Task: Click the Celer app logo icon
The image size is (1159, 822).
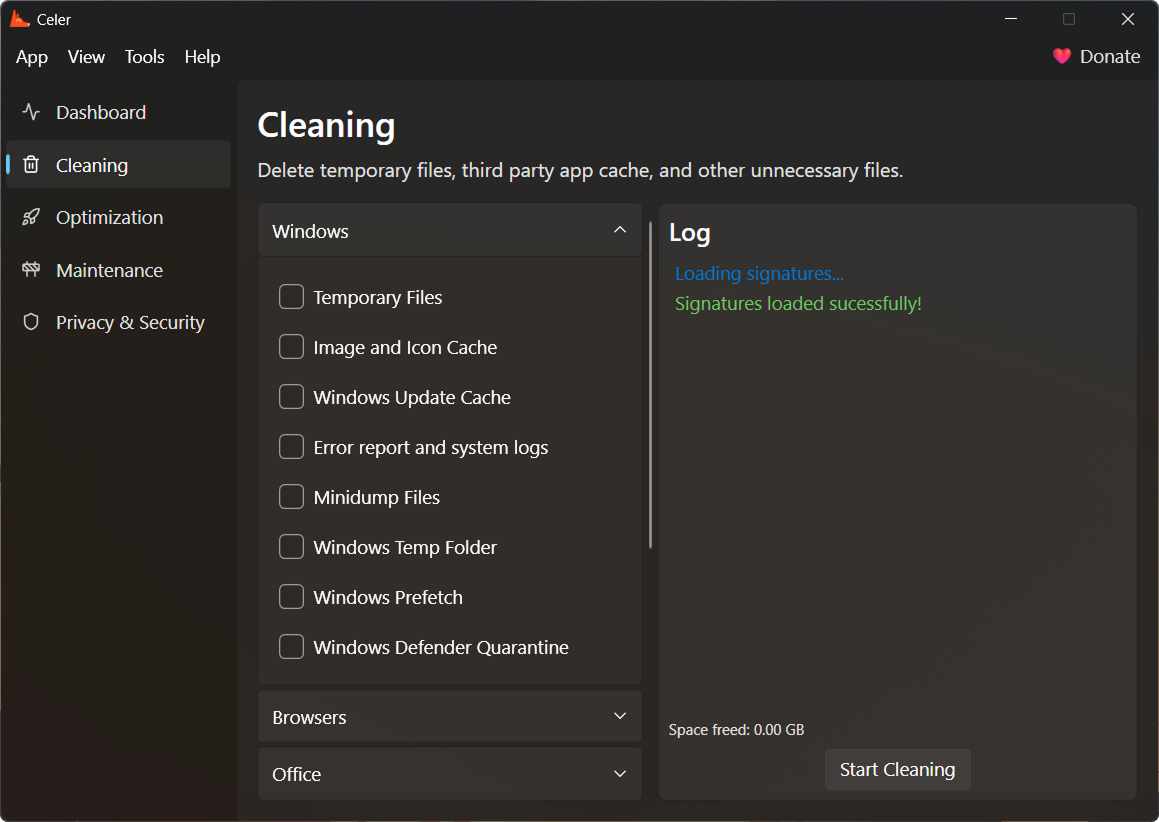Action: coord(20,19)
